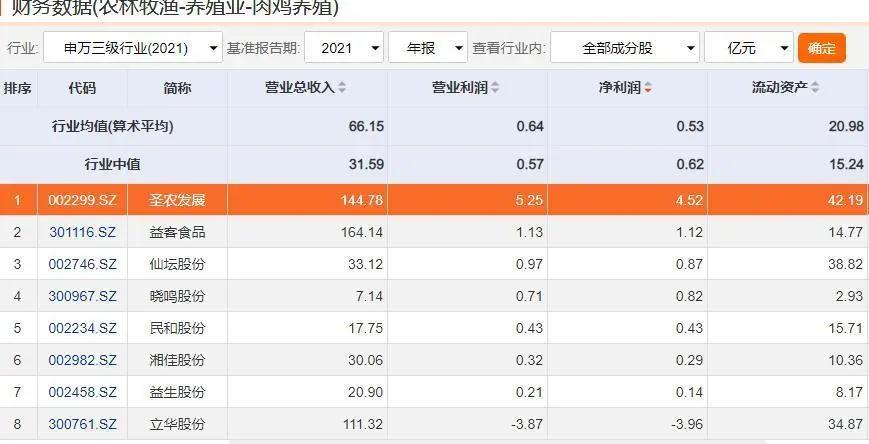The height and width of the screenshot is (444, 869).
Task: Click industry median current assets 15.24
Action: [846, 165]
